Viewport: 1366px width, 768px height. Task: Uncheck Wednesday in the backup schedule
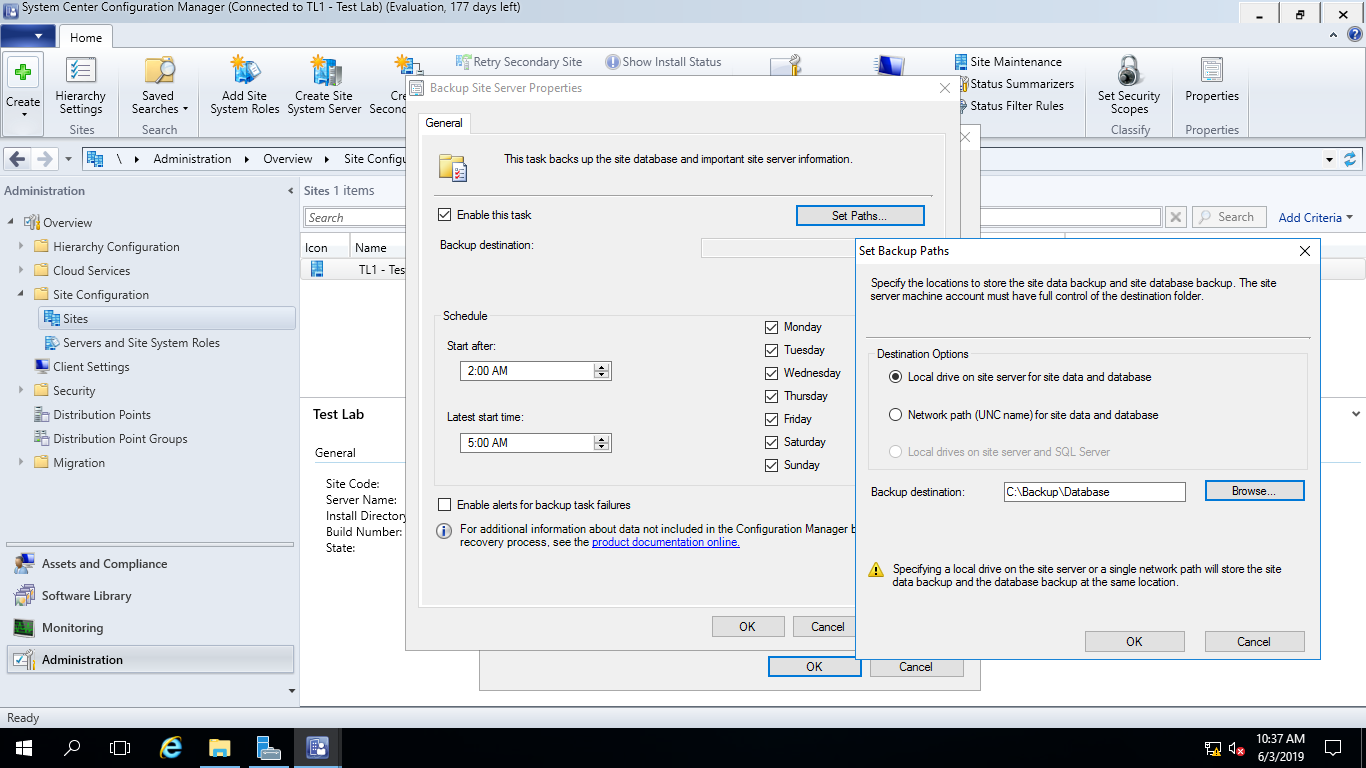(771, 373)
